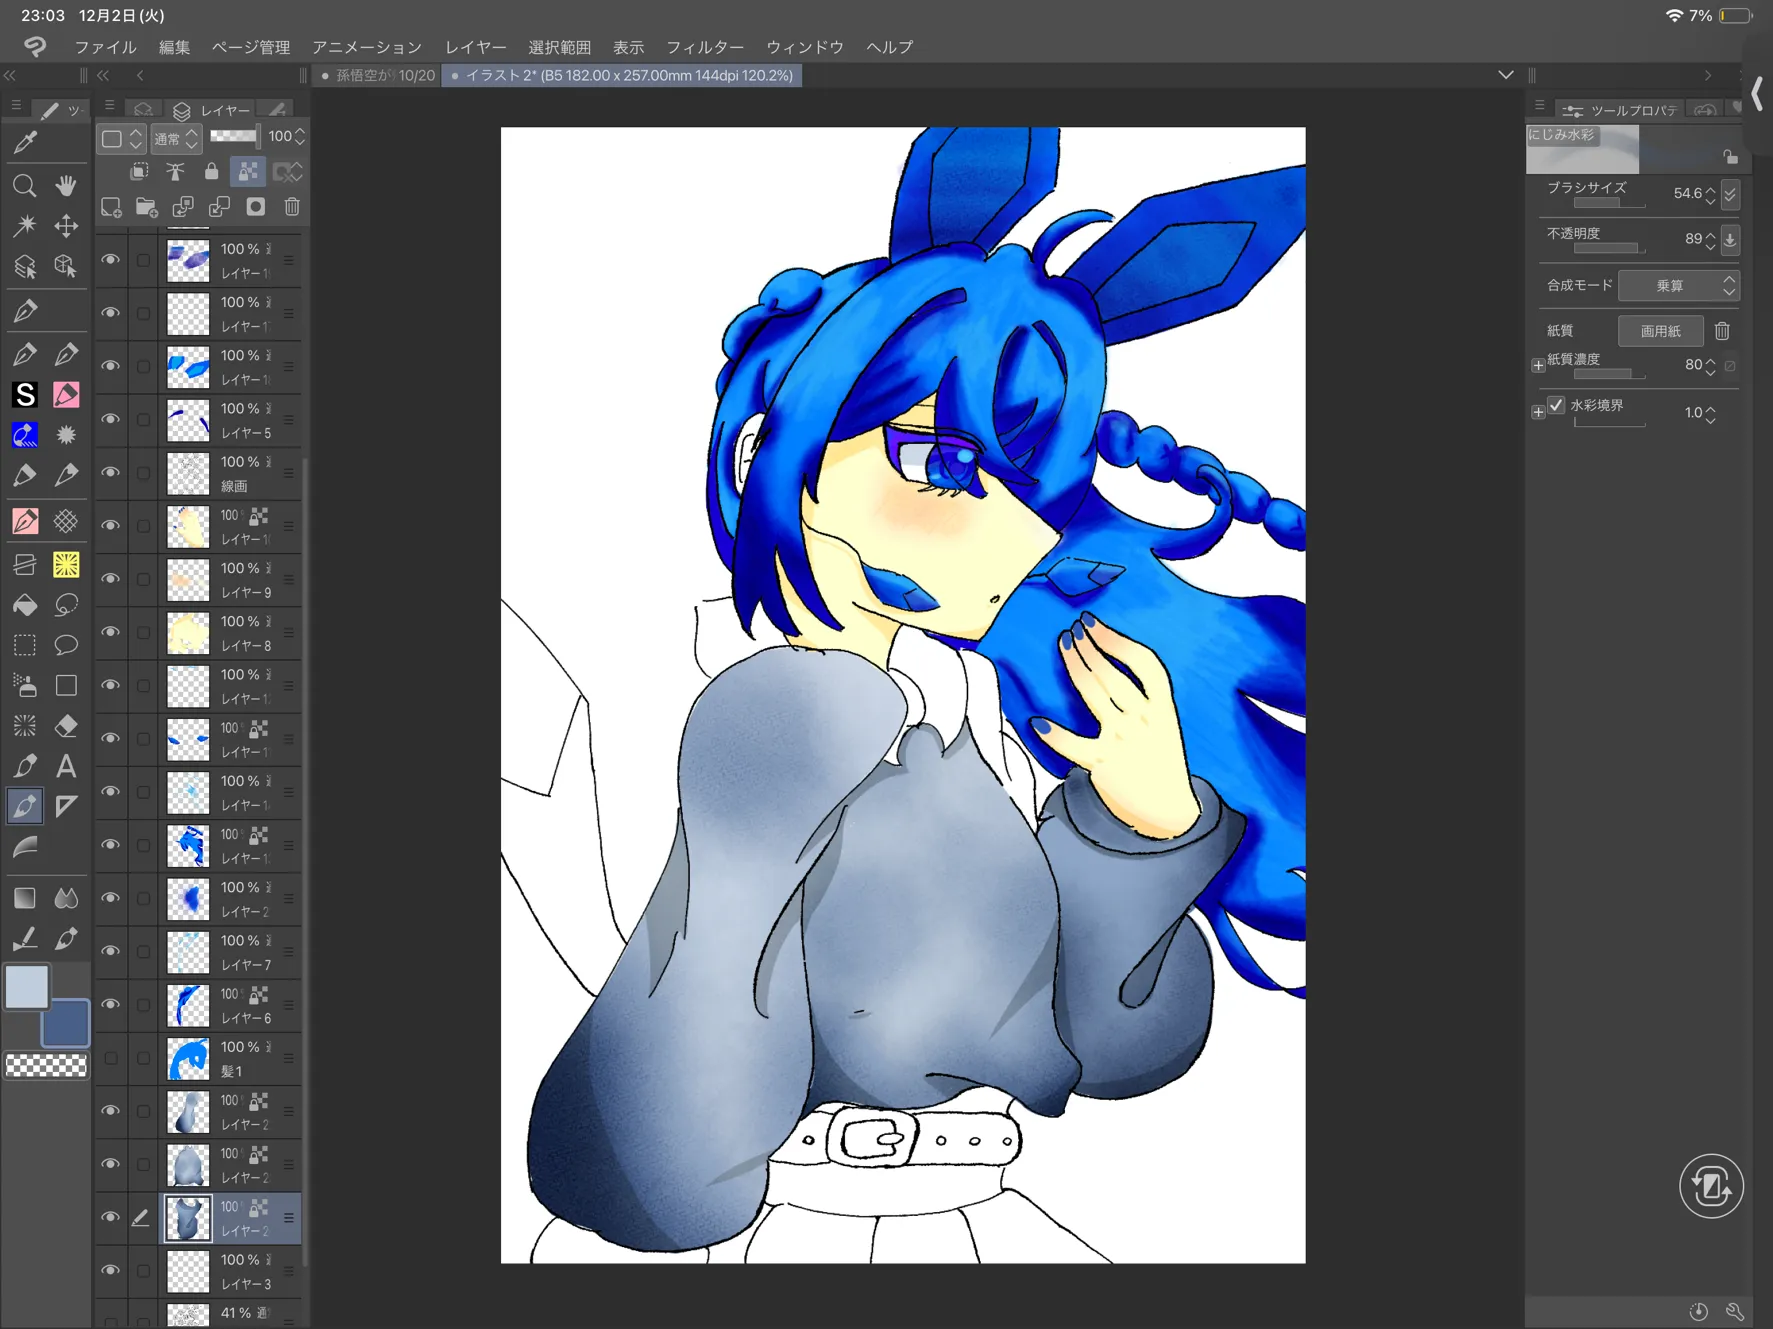Screen dimensions: 1773x1329
Task: Toggle clip to layer below
Action: (139, 172)
